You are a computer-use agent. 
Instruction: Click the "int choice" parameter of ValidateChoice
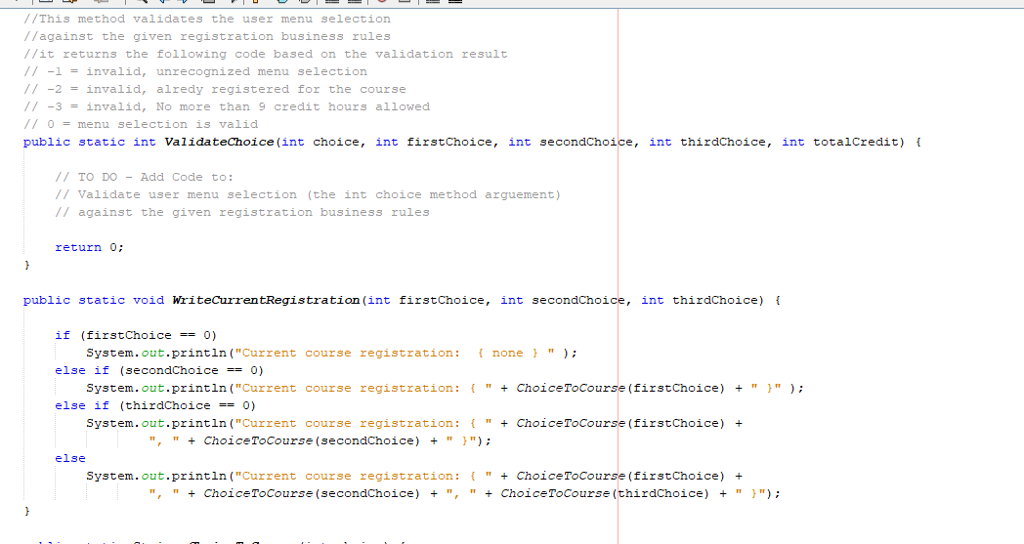click(322, 142)
